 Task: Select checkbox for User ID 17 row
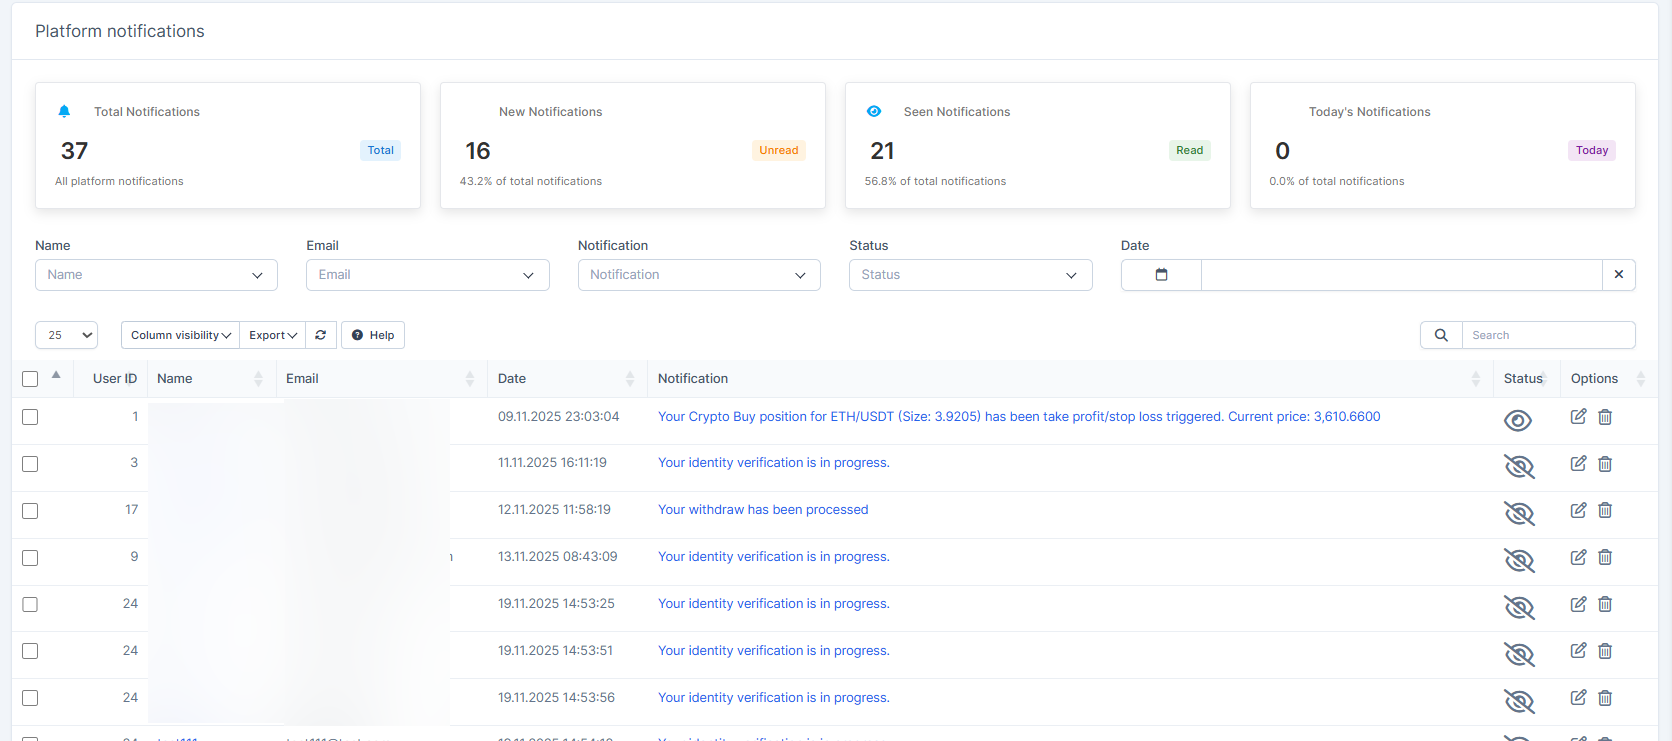(30, 511)
